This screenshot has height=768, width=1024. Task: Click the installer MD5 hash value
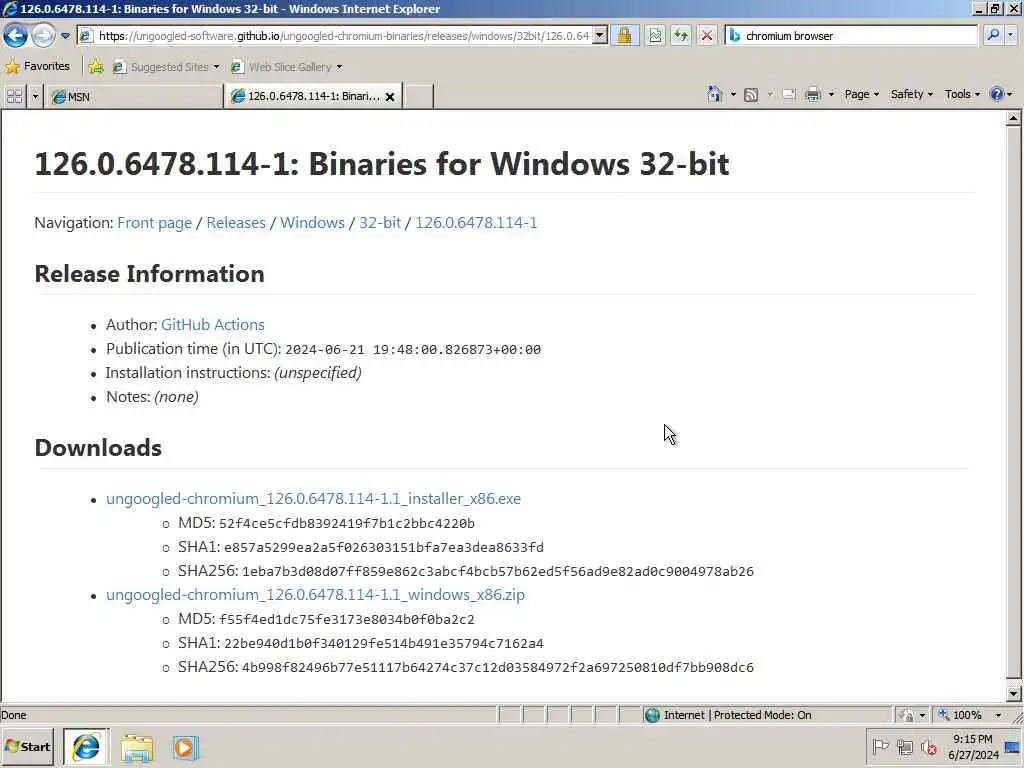(x=347, y=524)
